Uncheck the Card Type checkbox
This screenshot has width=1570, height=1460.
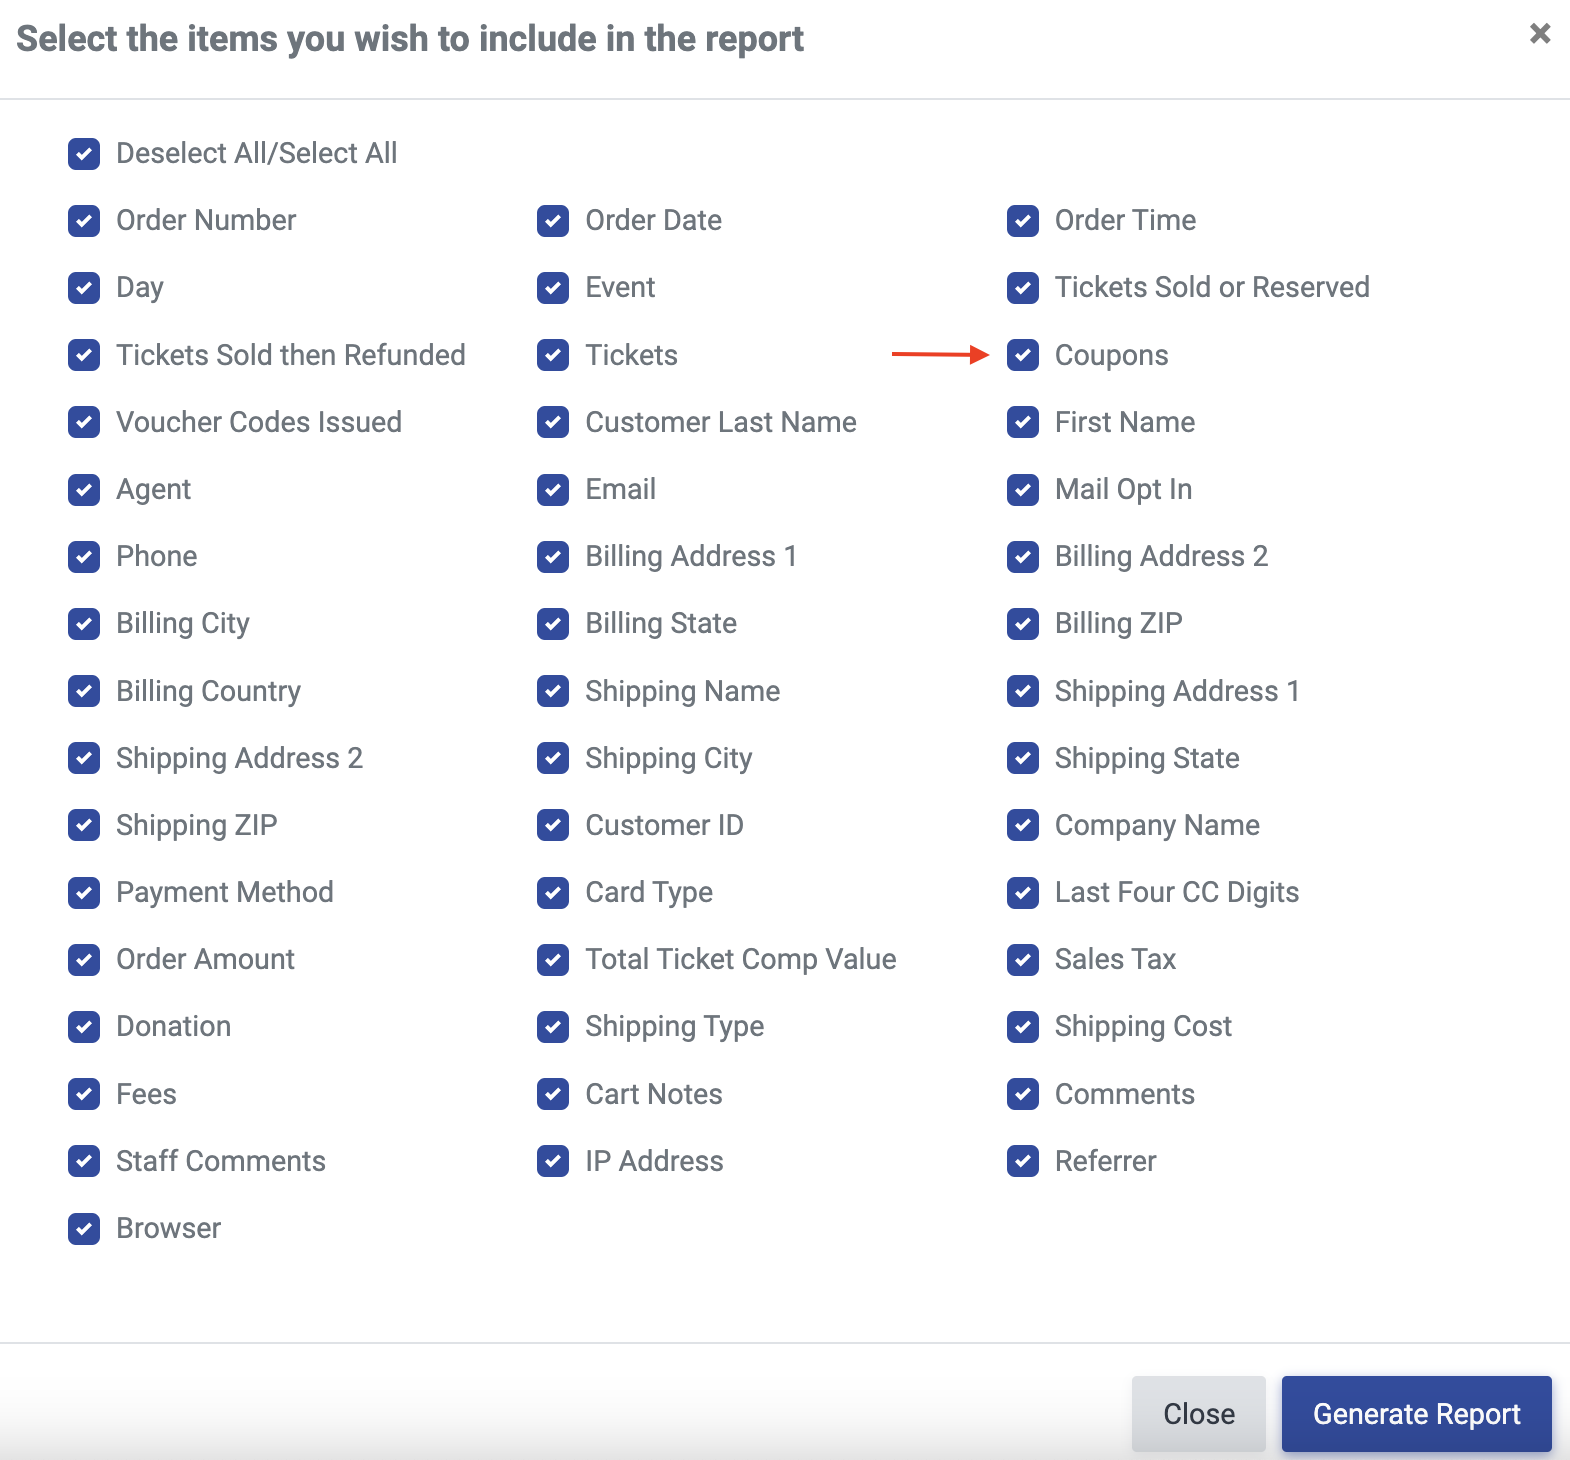(553, 893)
